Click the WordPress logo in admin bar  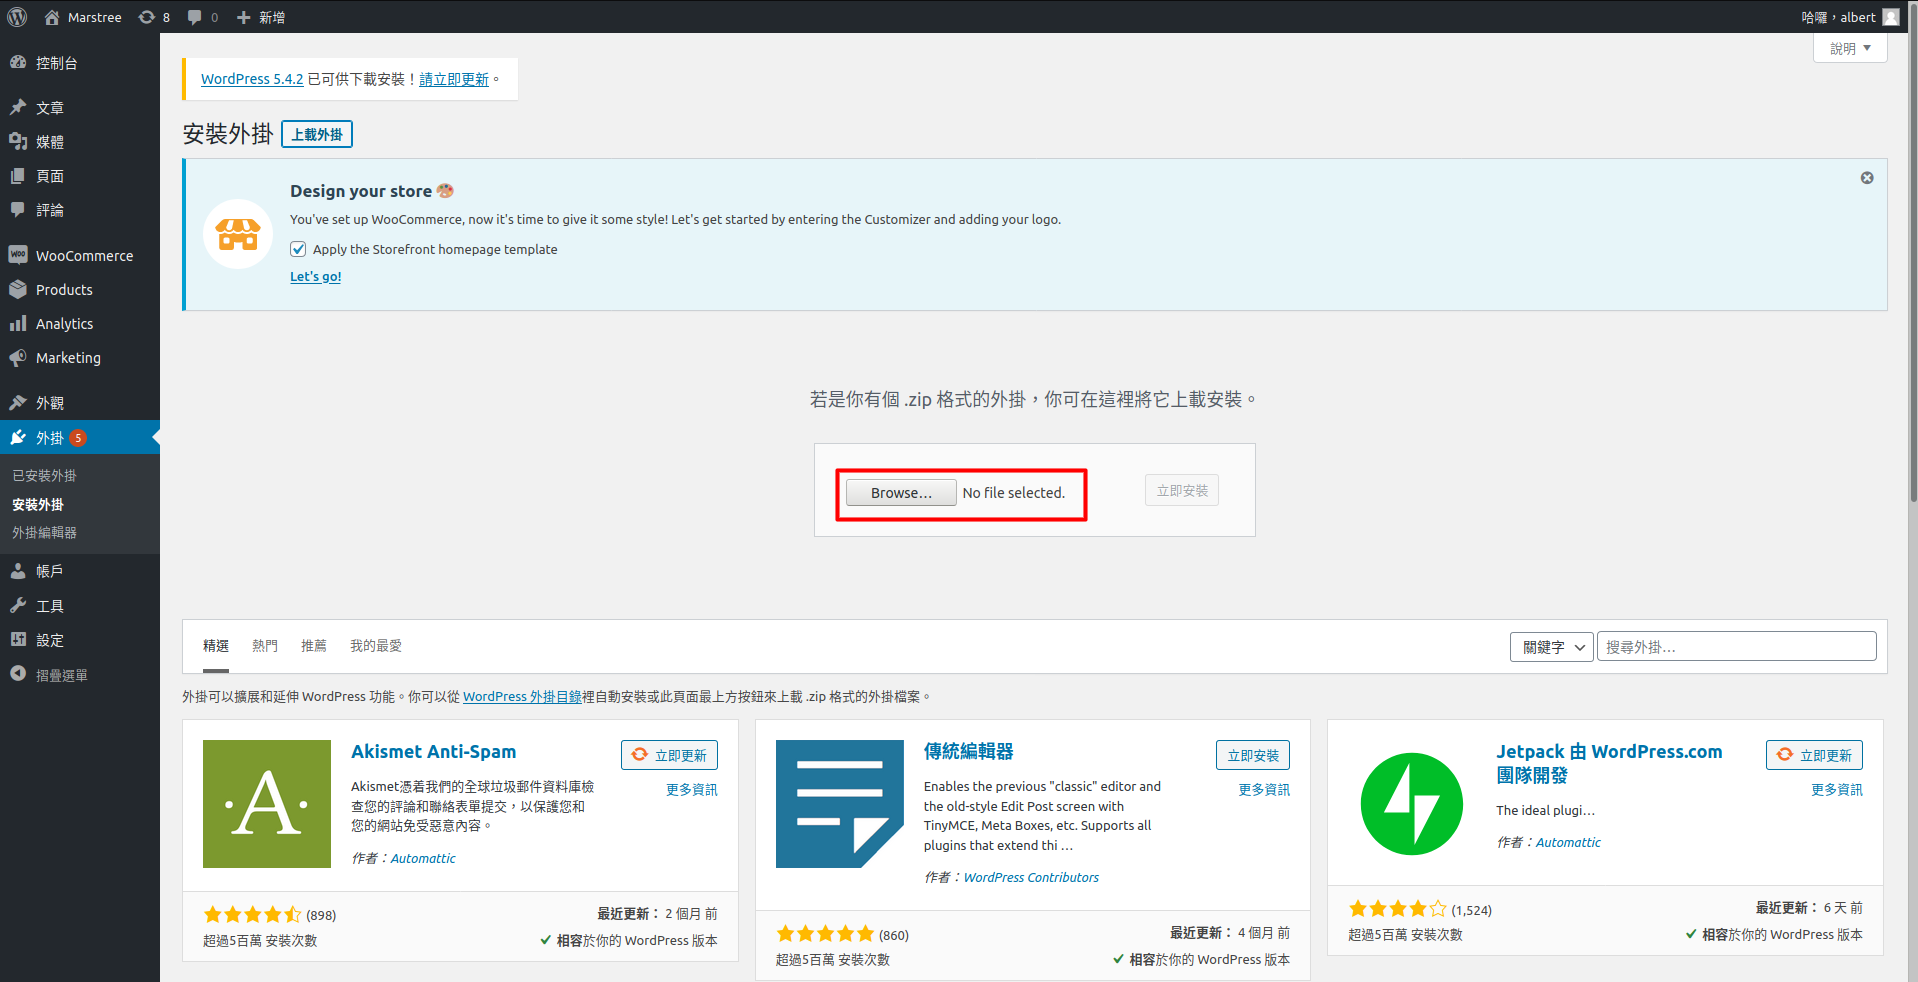click(x=17, y=17)
